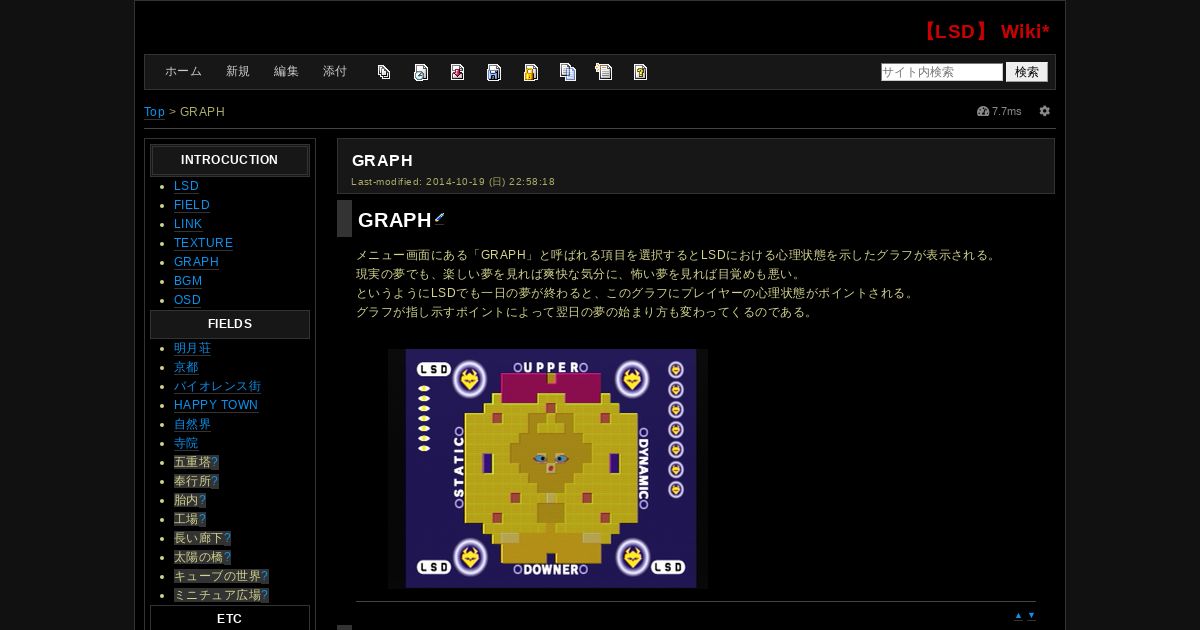Click the pencil edit icon beside GRAPH heading

click(439, 218)
